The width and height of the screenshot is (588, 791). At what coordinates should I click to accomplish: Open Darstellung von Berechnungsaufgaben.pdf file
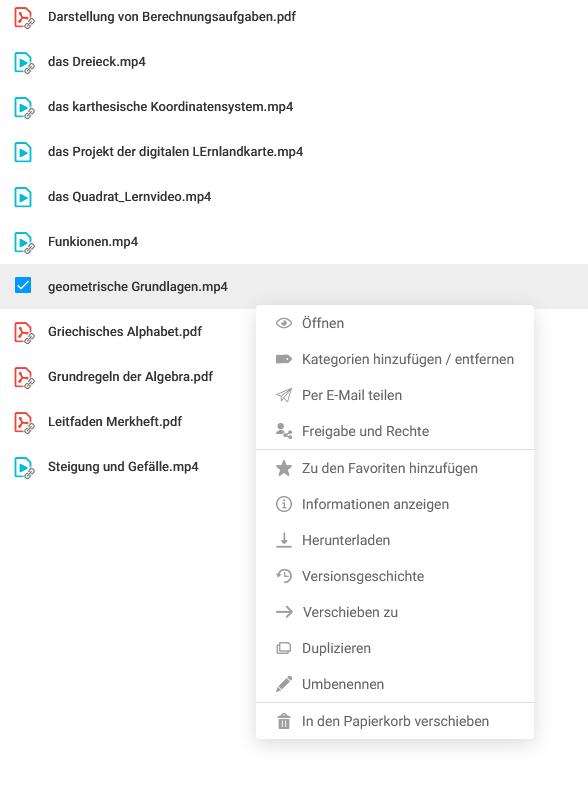(171, 17)
